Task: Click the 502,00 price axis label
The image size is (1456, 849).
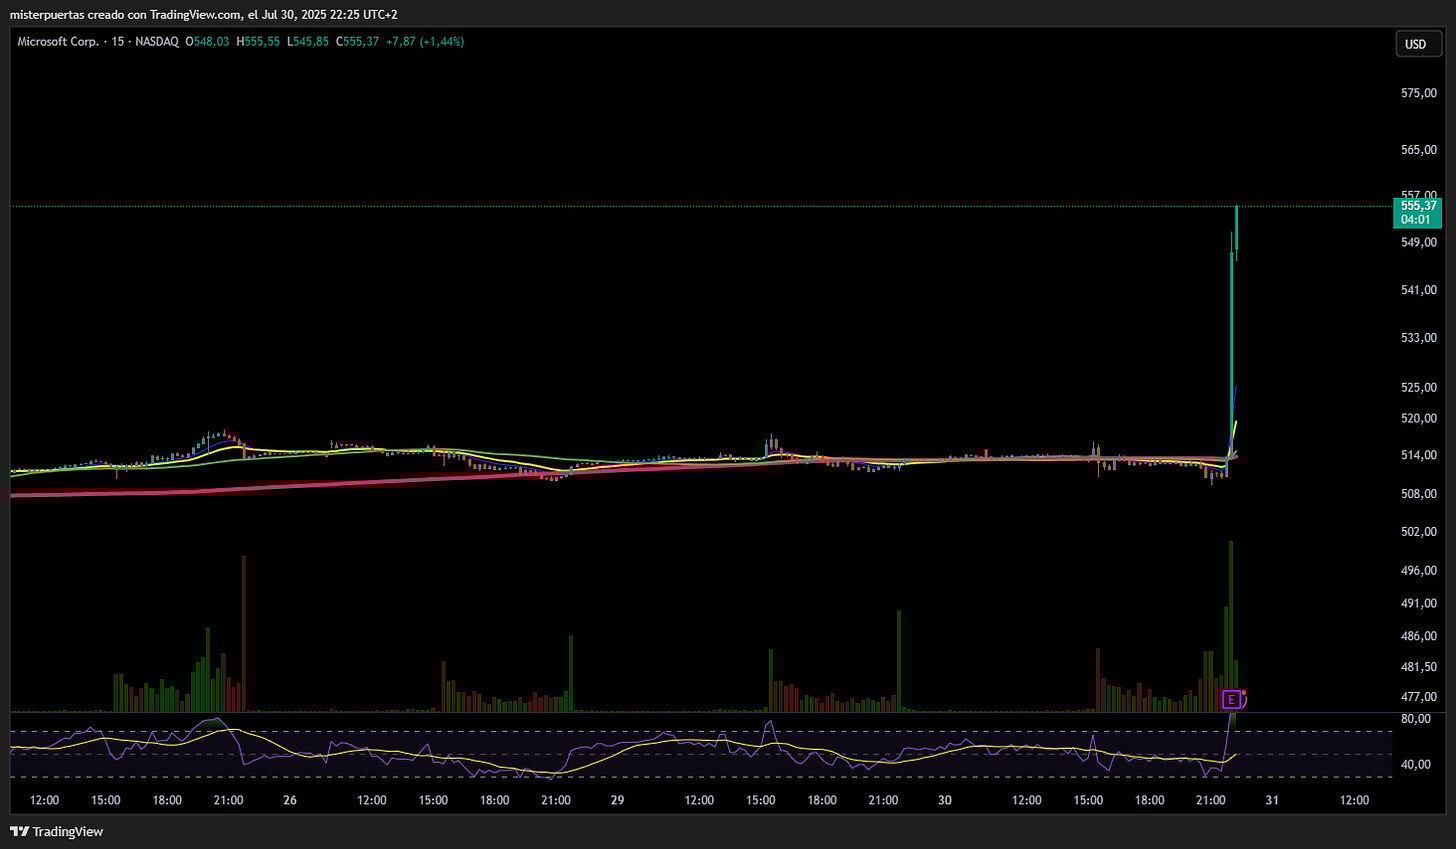Action: point(1419,532)
